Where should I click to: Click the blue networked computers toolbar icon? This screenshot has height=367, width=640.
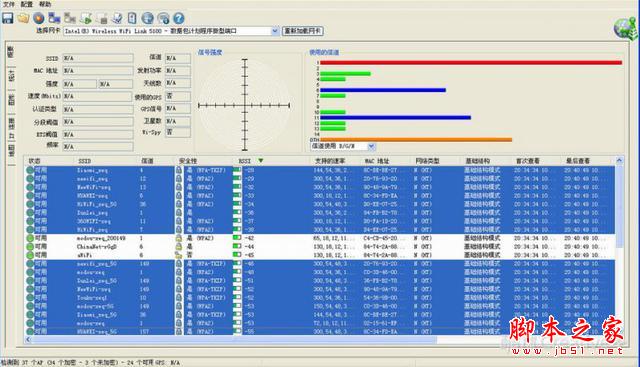(54, 18)
